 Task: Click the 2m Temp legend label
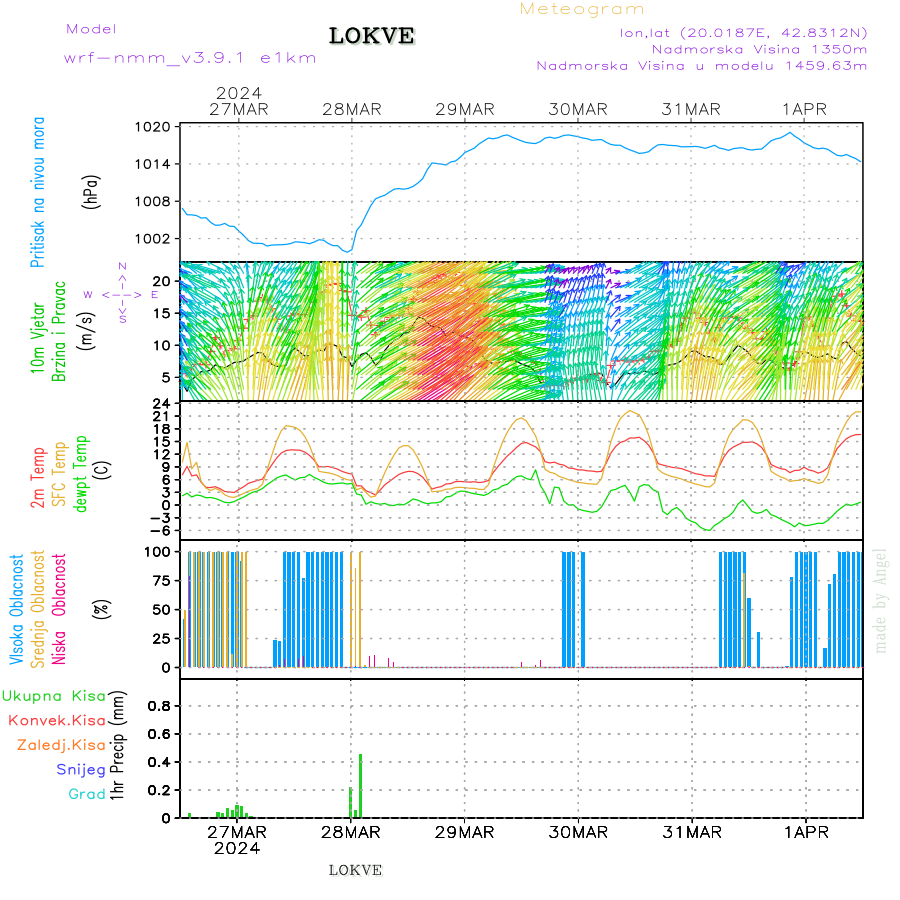coord(38,478)
